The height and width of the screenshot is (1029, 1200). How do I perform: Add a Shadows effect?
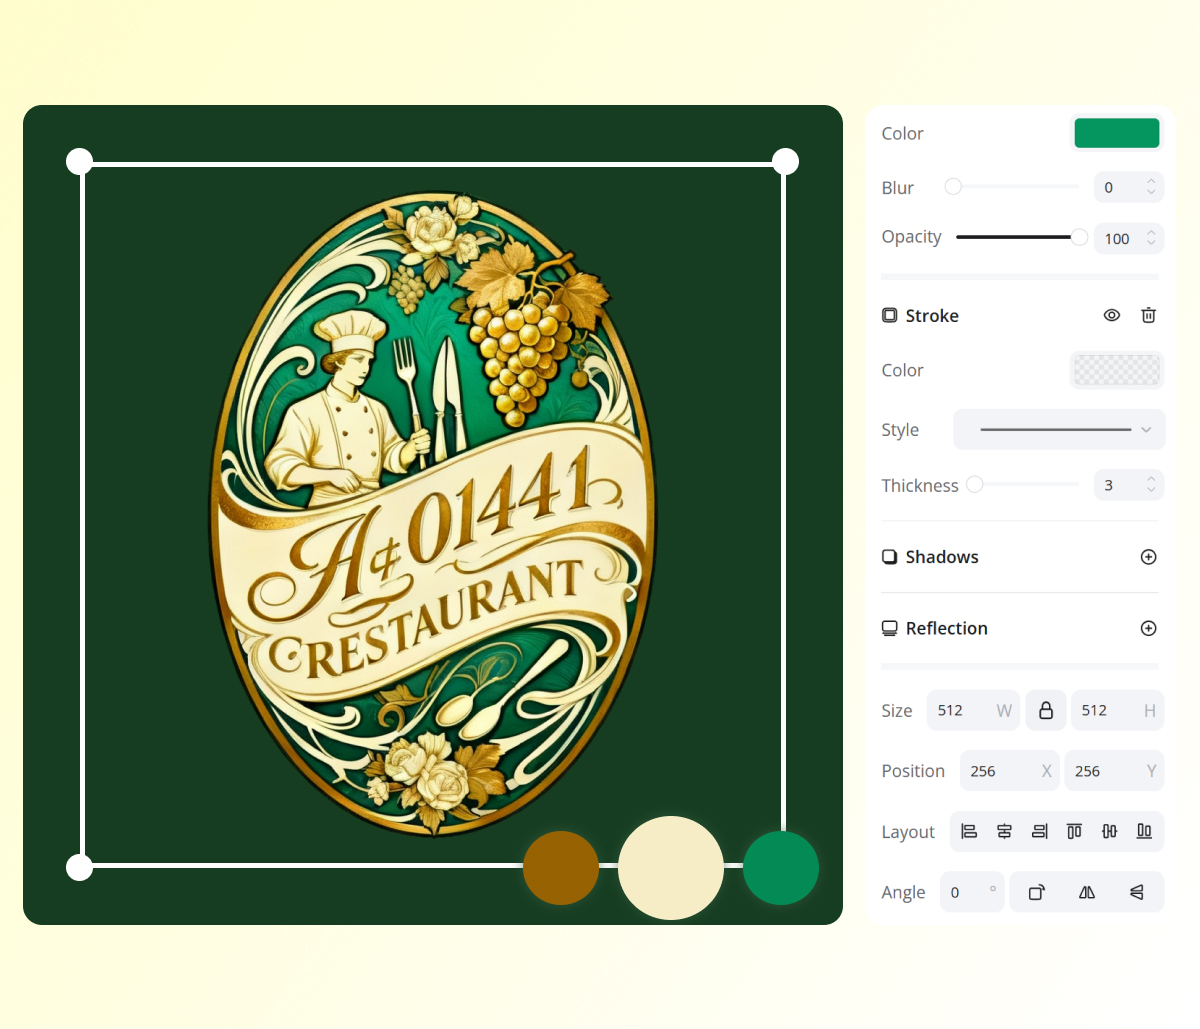coord(1148,557)
